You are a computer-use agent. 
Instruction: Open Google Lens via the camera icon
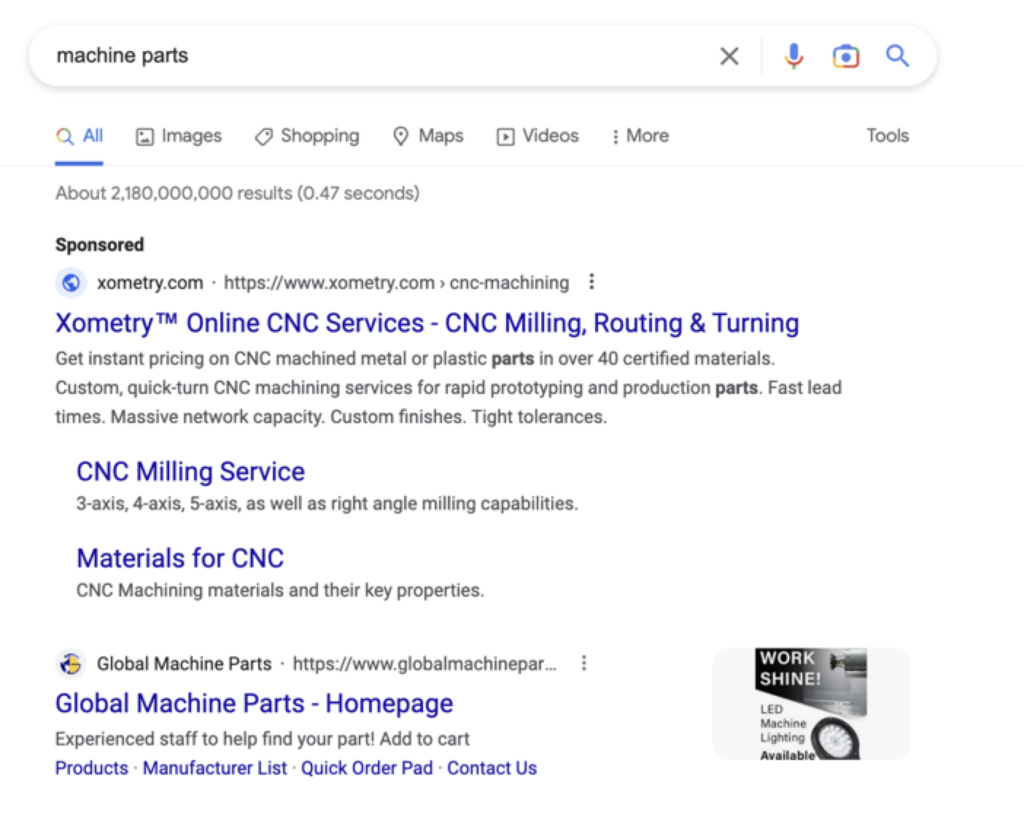pyautogui.click(x=846, y=56)
